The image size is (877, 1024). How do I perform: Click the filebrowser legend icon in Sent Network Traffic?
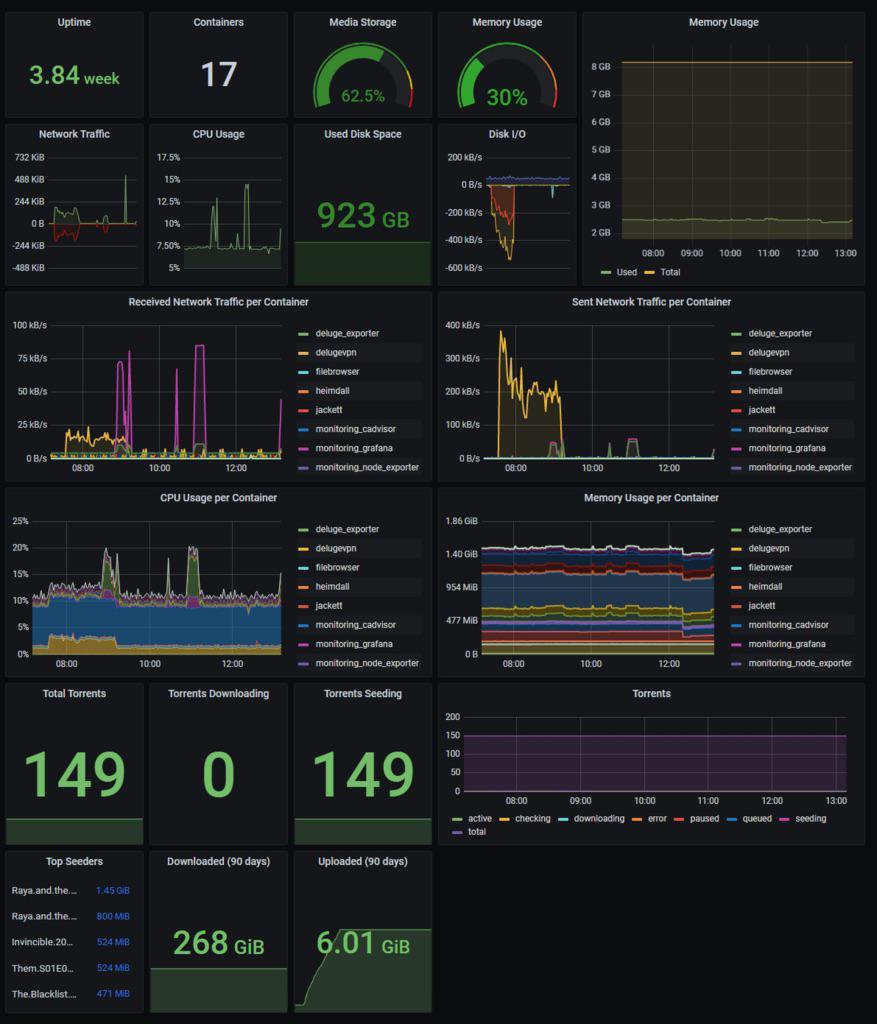point(735,371)
